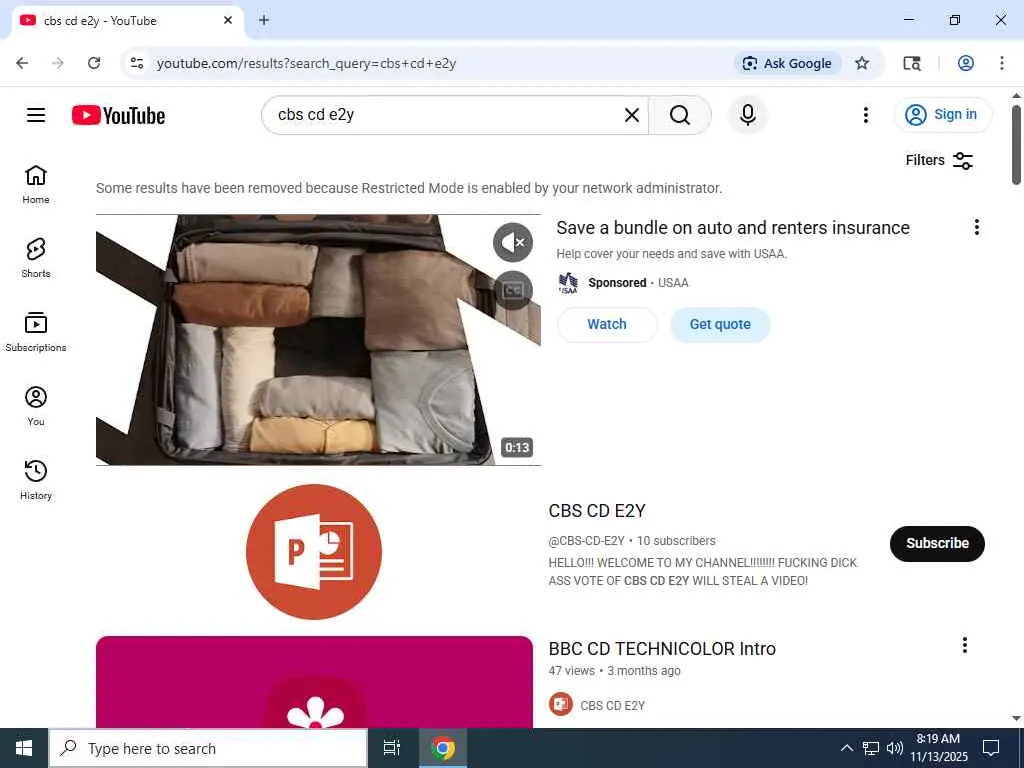Open the volume tray icon
The width and height of the screenshot is (1024, 768).
coord(895,748)
